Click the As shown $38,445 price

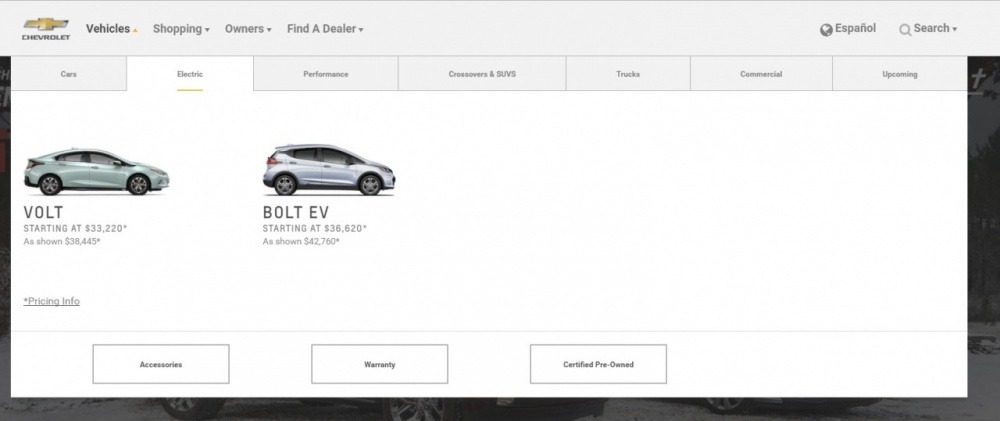tap(62, 242)
